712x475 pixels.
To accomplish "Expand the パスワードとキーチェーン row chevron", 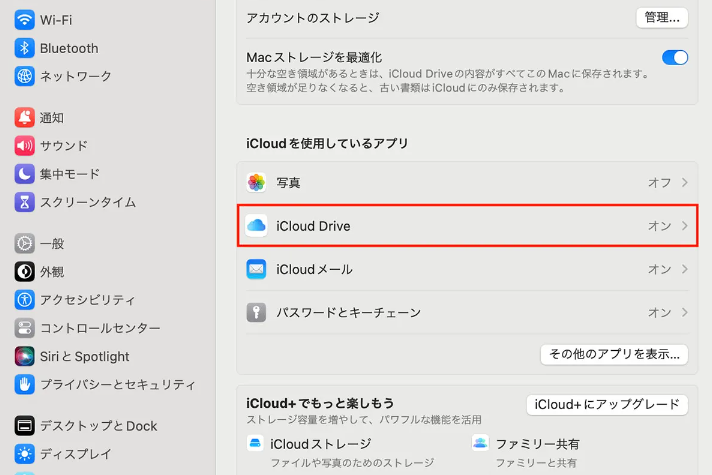I will (x=685, y=313).
